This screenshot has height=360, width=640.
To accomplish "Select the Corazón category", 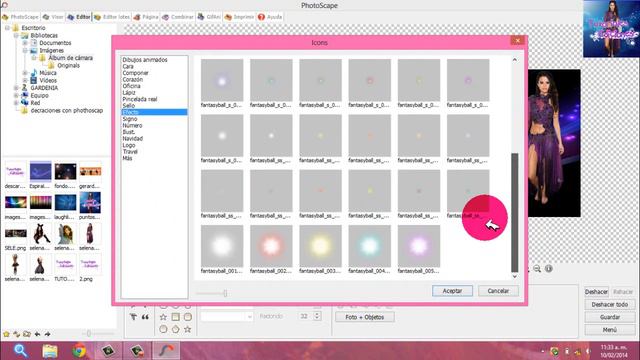I will 133,80.
